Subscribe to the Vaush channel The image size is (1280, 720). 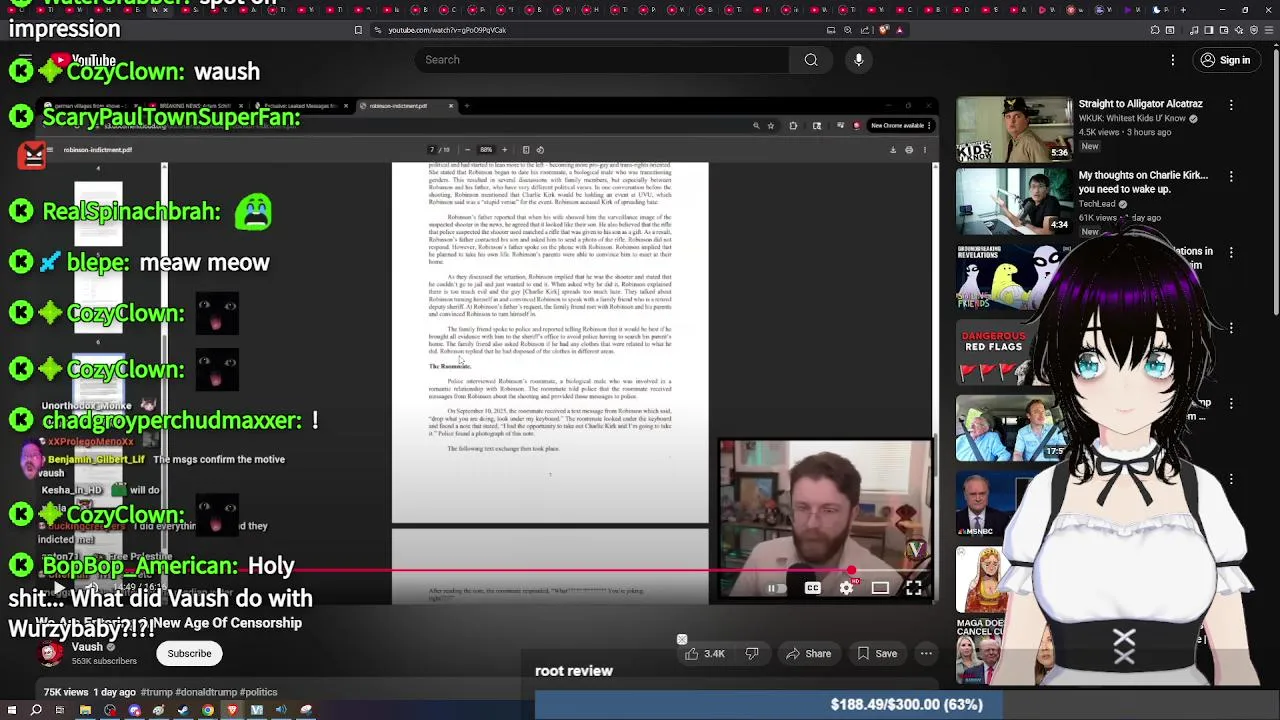189,654
